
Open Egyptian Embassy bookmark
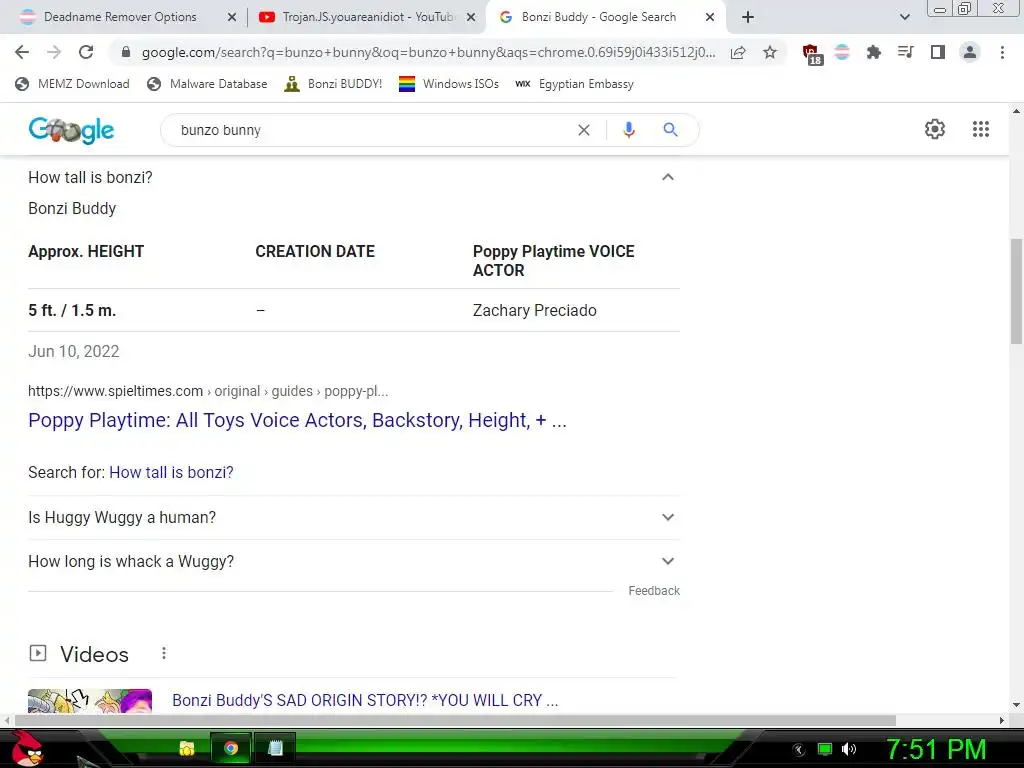point(574,84)
